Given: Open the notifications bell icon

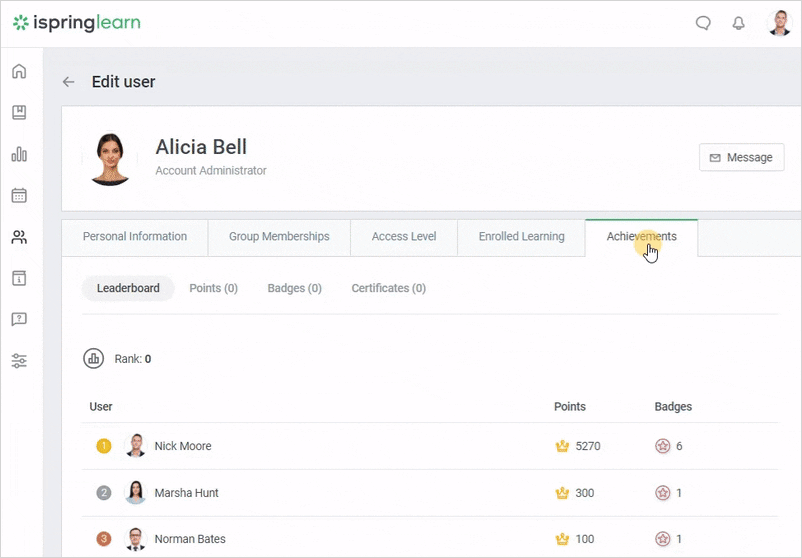Looking at the screenshot, I should coord(739,23).
